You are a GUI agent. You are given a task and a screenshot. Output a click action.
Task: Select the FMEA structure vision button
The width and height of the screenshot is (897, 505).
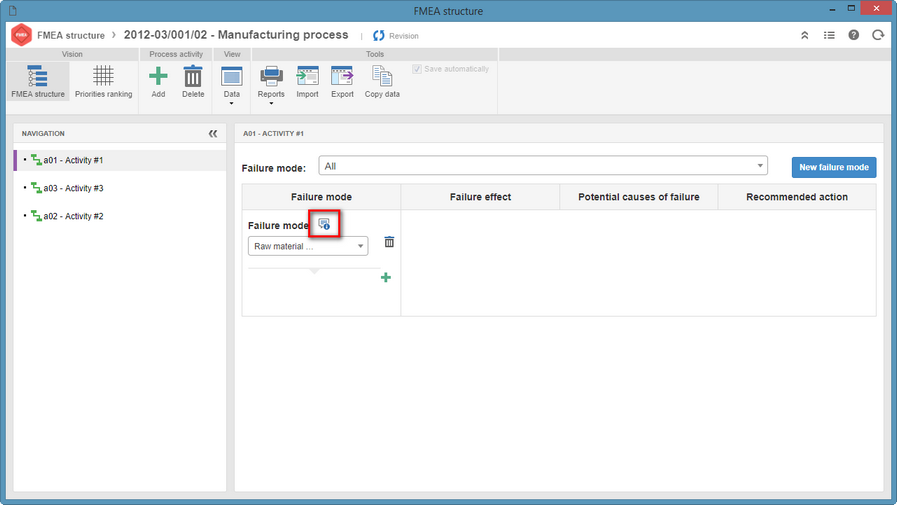(x=38, y=81)
